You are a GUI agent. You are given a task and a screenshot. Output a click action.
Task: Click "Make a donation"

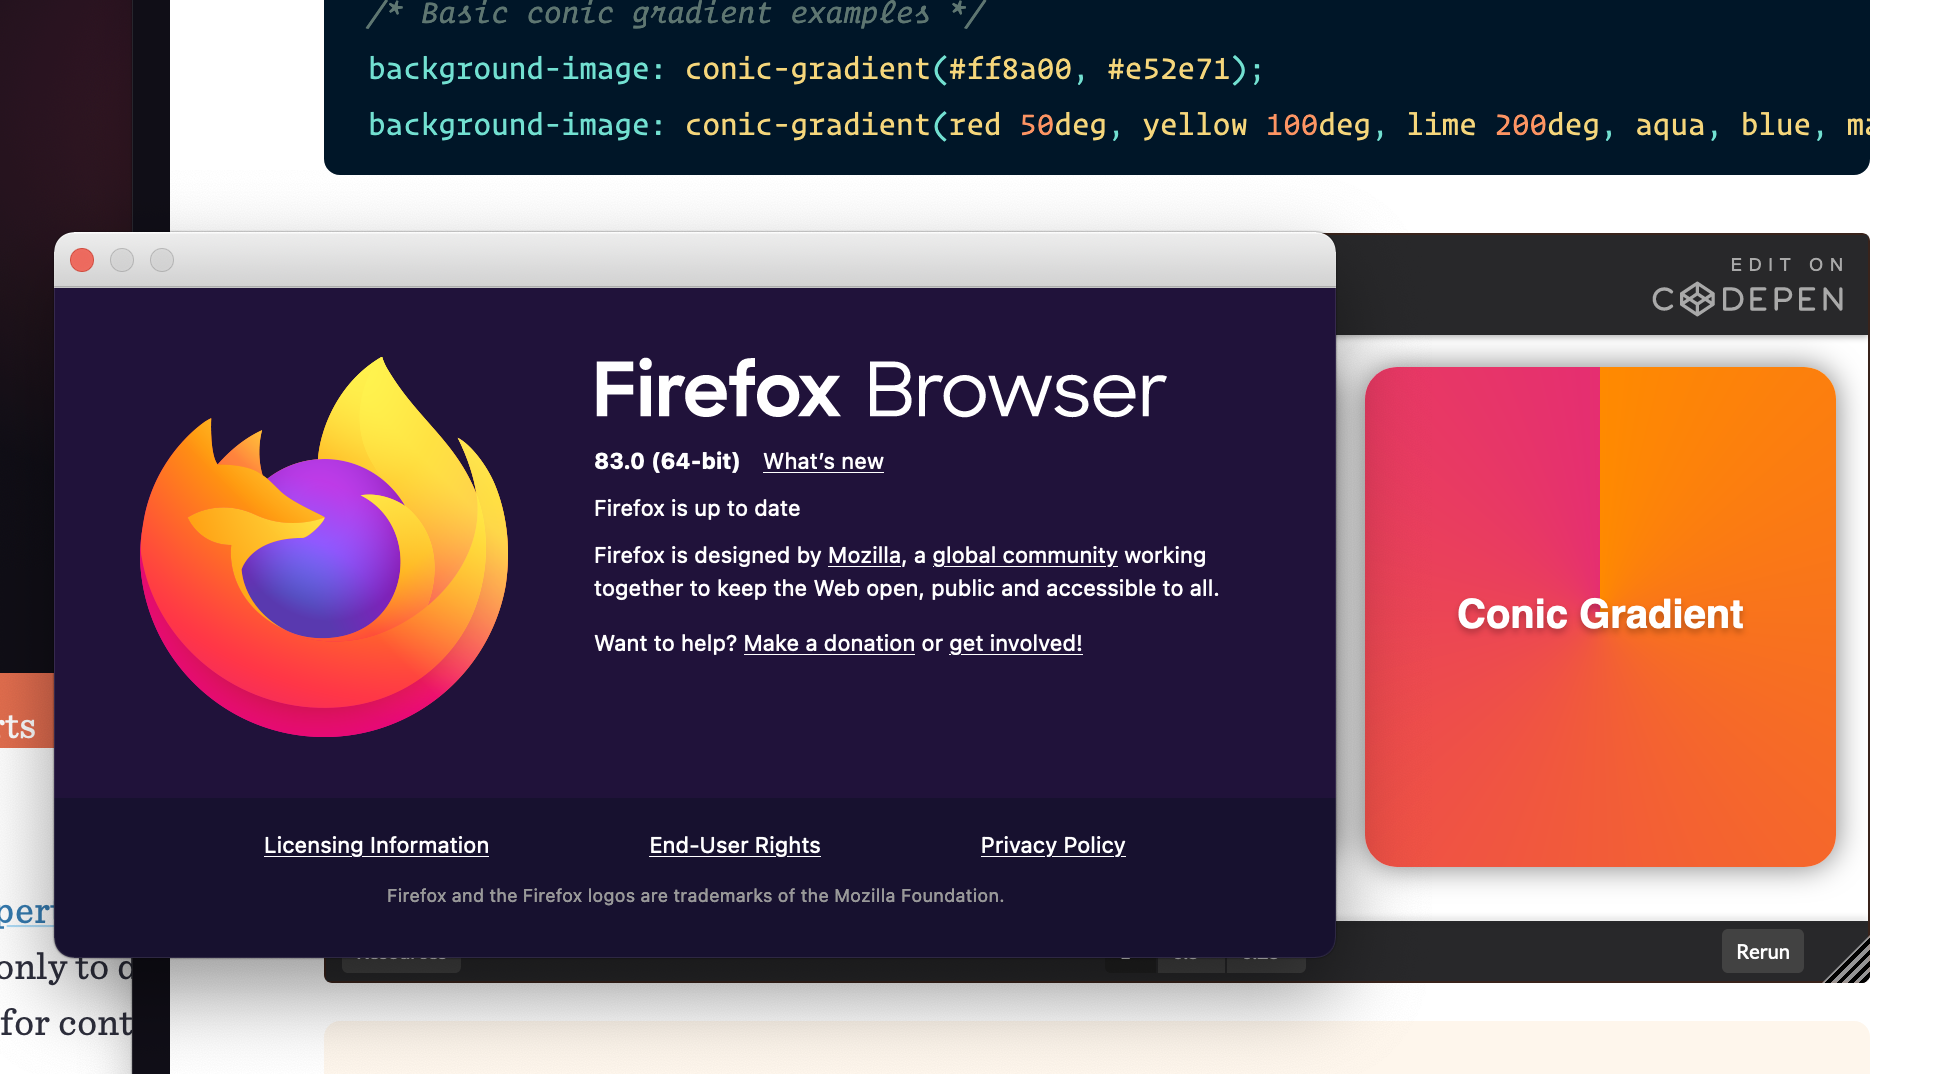click(829, 643)
